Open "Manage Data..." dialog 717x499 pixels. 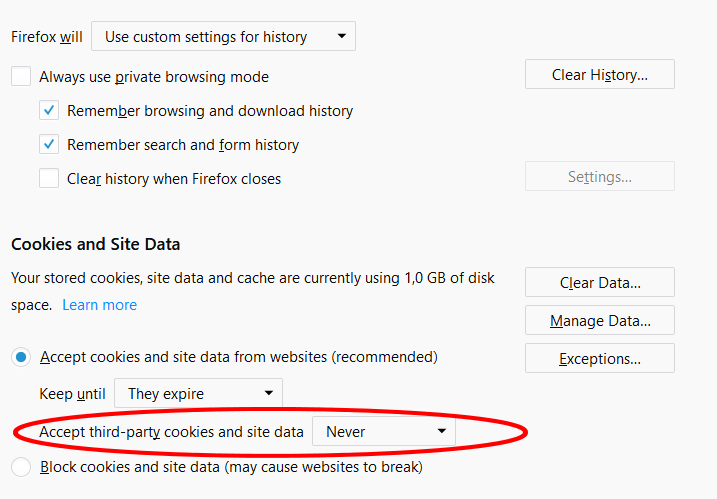pyautogui.click(x=599, y=321)
